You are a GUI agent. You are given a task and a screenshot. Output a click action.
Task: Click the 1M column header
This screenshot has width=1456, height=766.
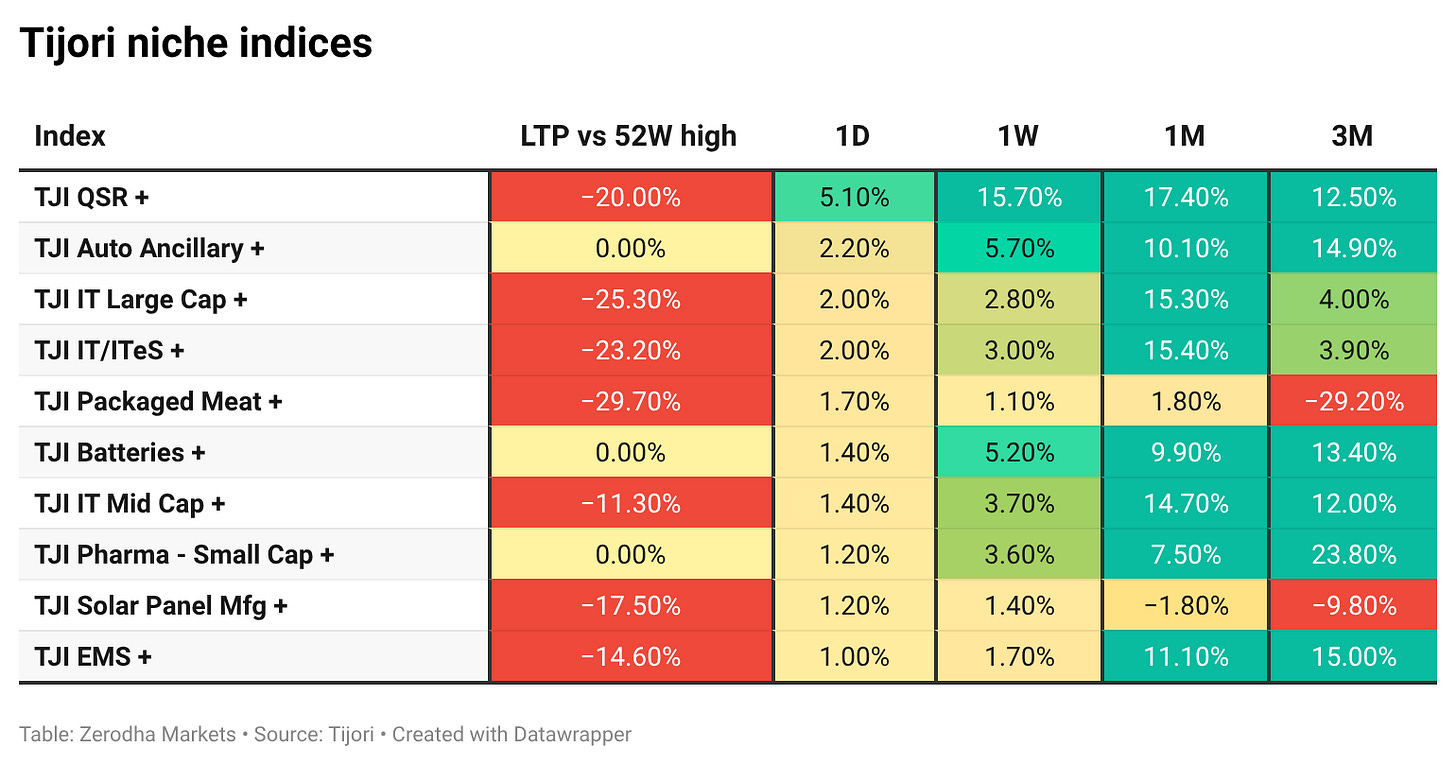(1185, 135)
